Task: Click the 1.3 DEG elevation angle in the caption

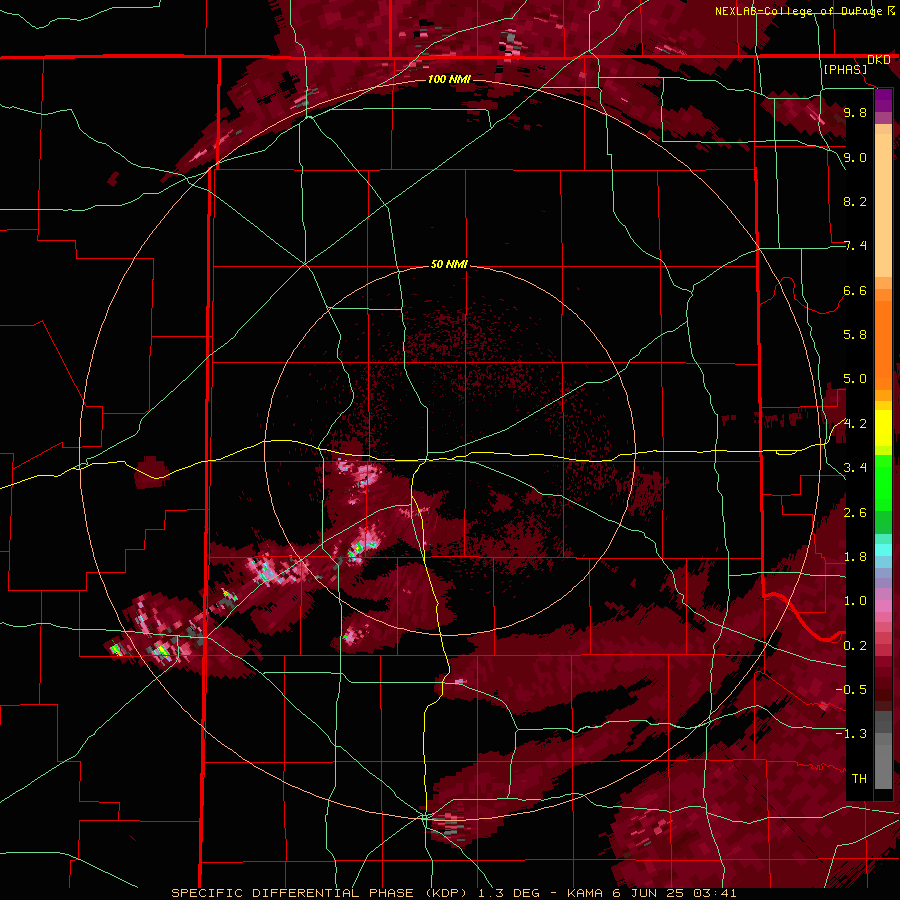Action: click(511, 893)
